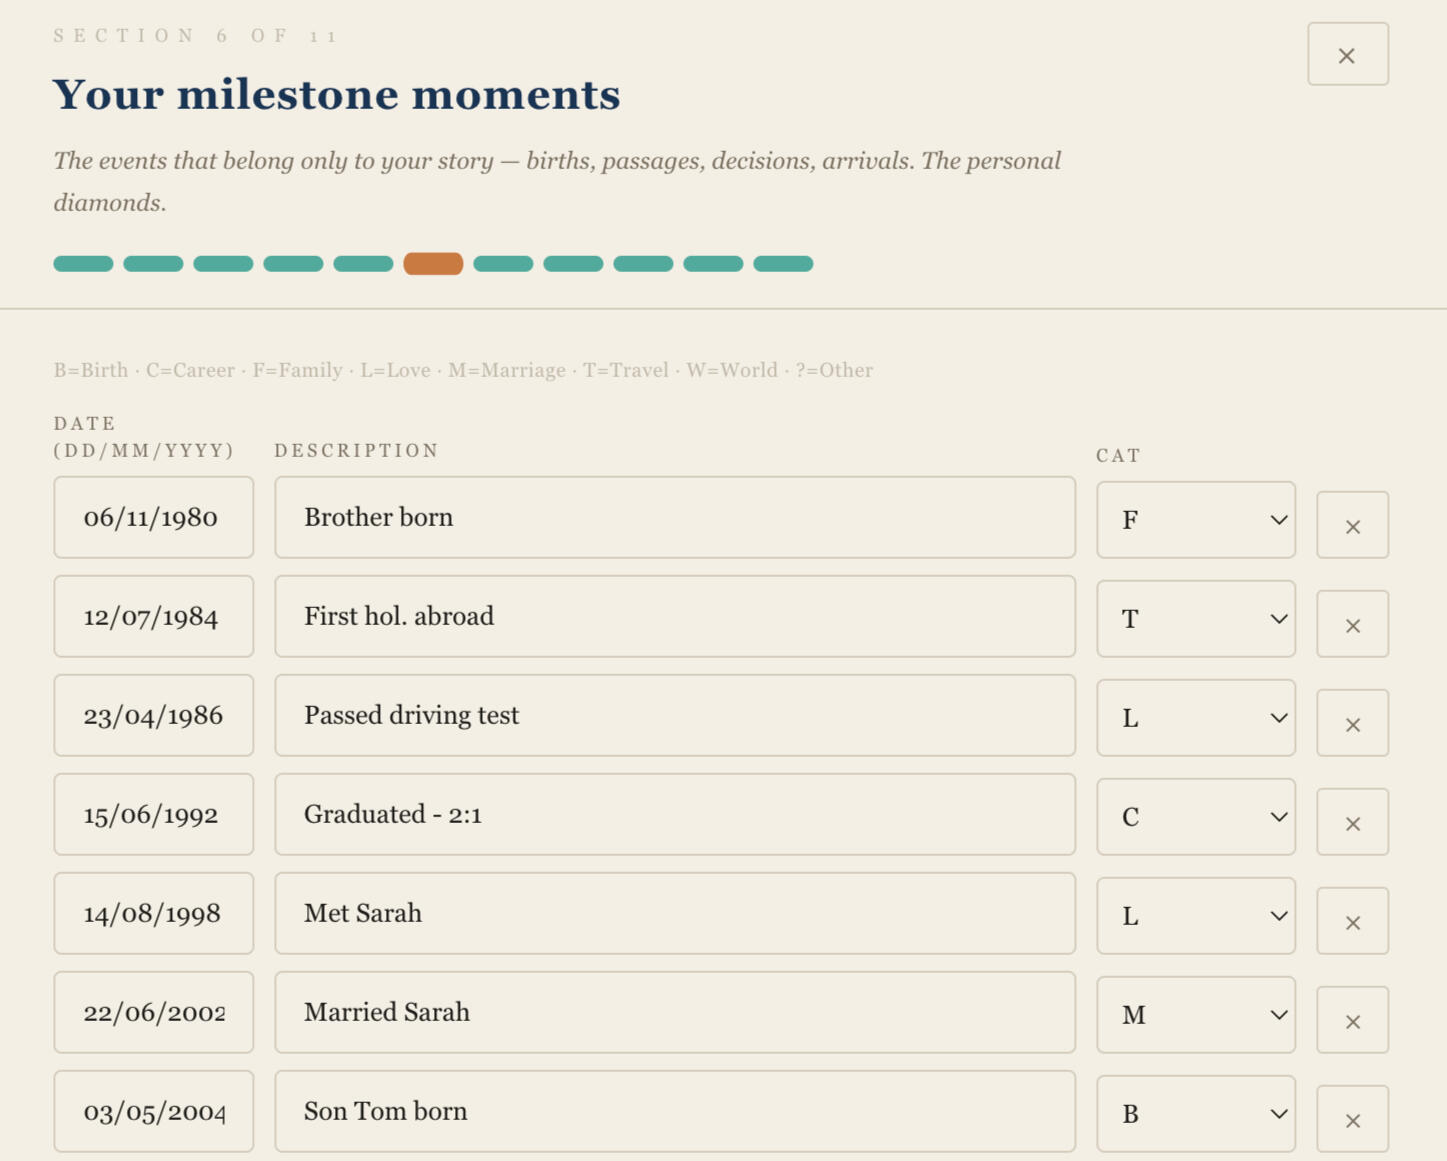Remove the Son Tom born row
The height and width of the screenshot is (1161, 1447).
[x=1352, y=1119]
